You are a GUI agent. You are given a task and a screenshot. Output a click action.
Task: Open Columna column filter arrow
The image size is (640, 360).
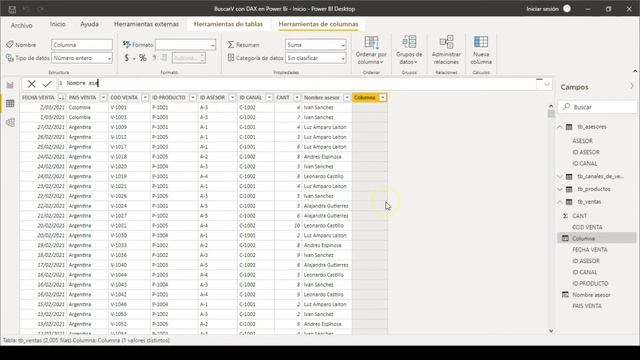383,98
